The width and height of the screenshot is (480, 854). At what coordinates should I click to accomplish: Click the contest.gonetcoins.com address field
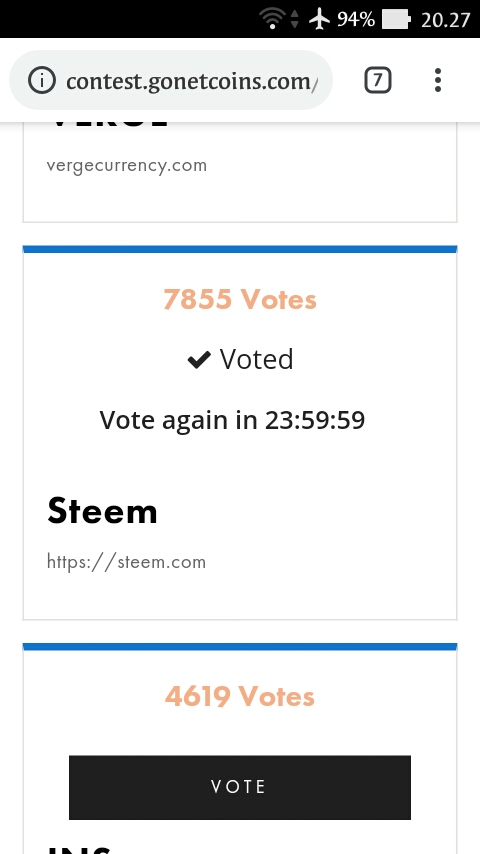point(171,81)
